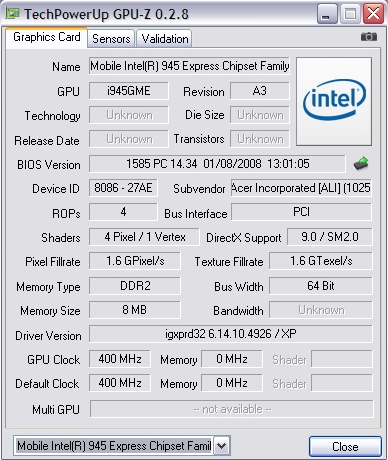The height and width of the screenshot is (460, 388).
Task: Click the Default Clock row Memory 0 MHz field
Action: pyautogui.click(x=232, y=383)
